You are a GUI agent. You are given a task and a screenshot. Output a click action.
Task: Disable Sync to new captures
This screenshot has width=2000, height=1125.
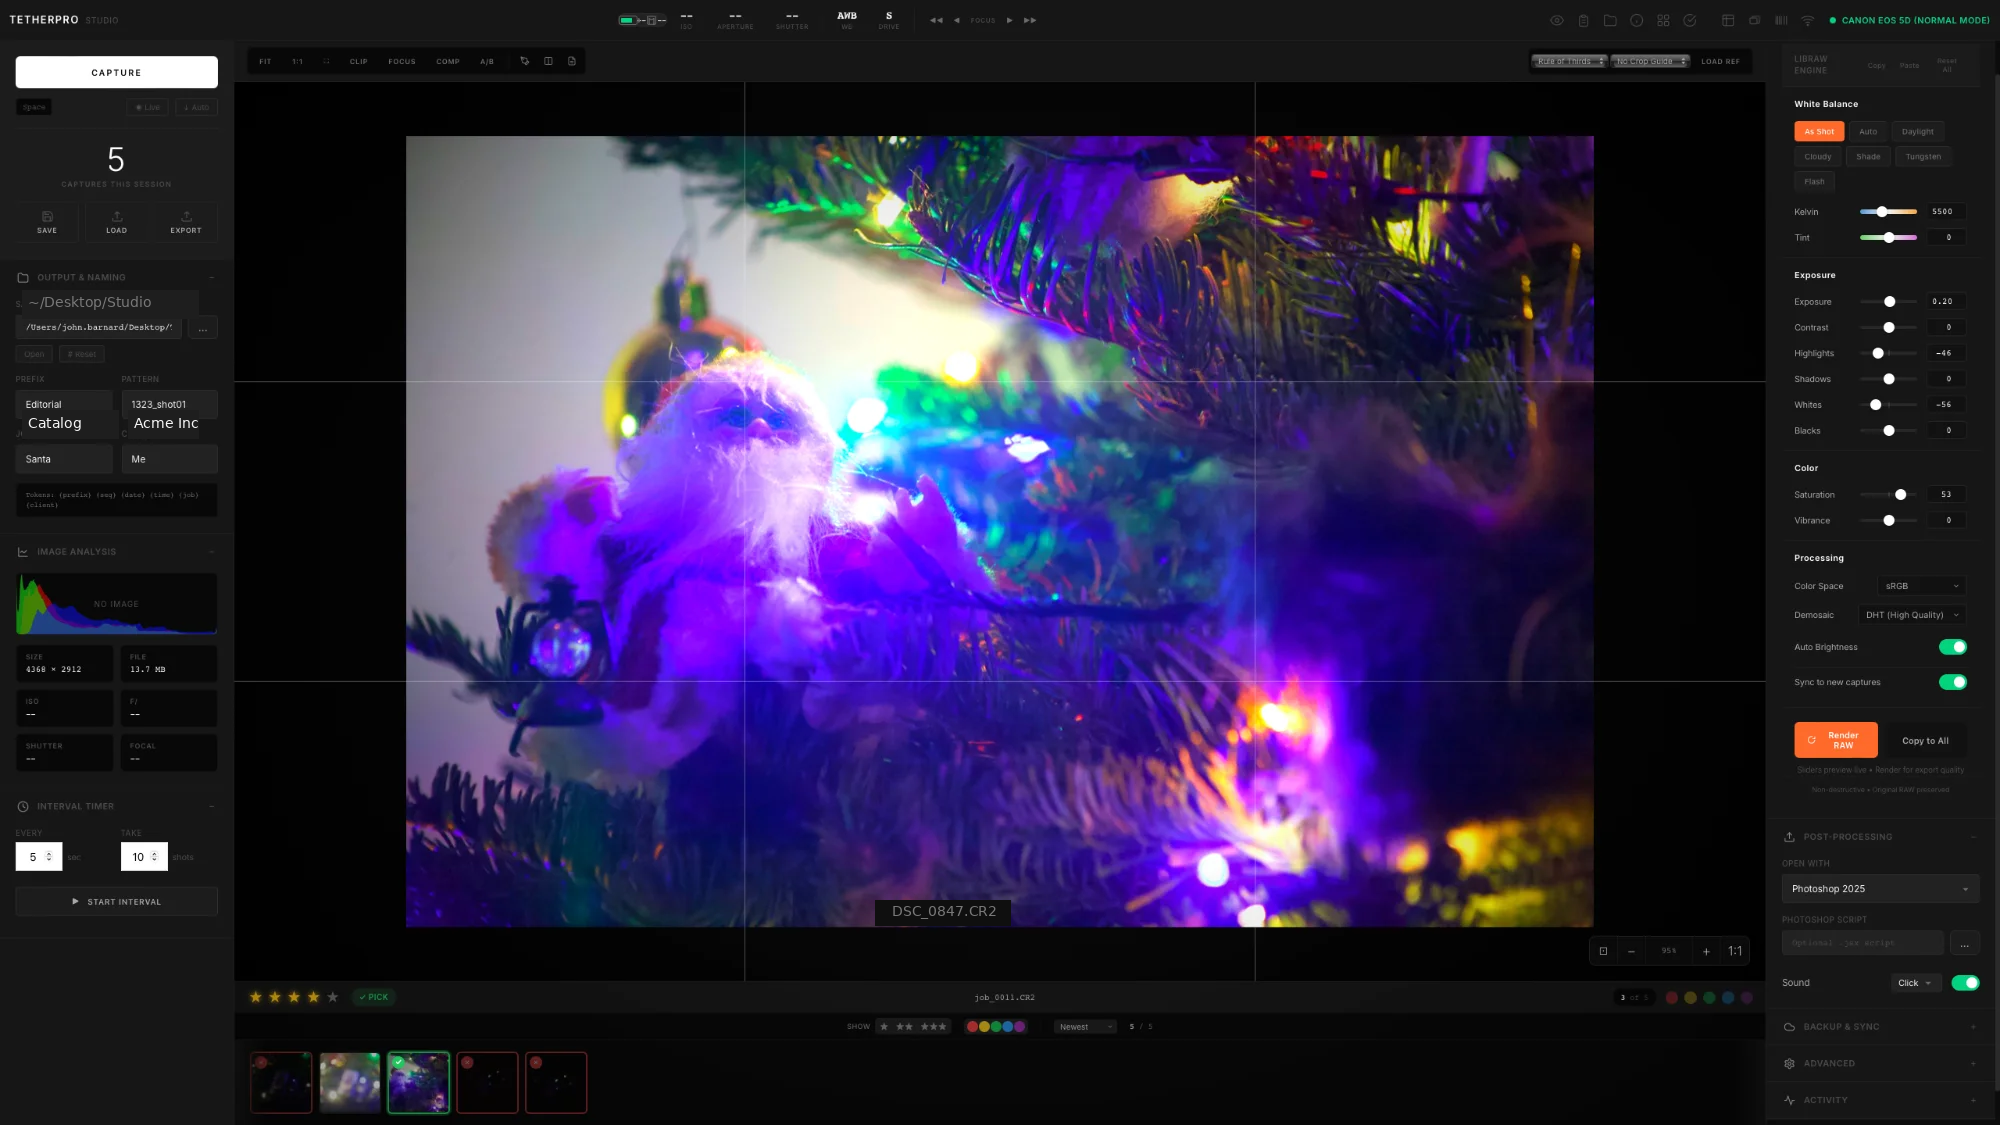coord(1952,682)
